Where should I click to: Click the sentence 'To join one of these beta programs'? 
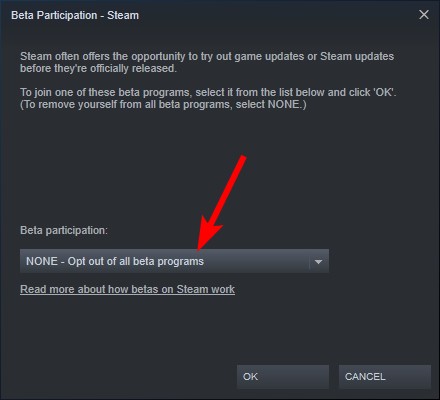coord(208,92)
